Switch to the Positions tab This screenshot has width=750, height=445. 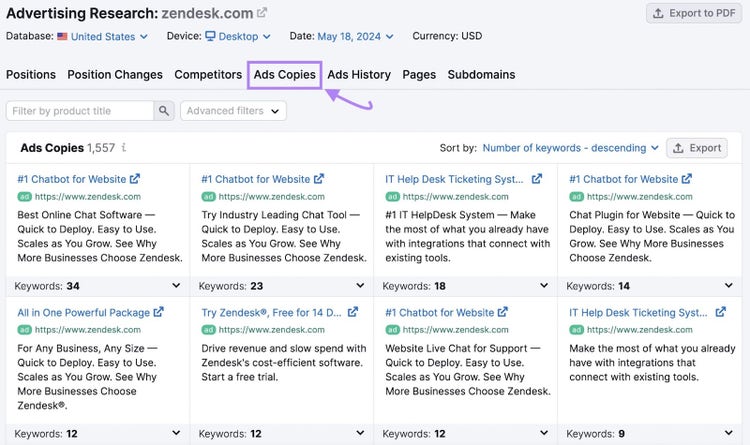31,75
